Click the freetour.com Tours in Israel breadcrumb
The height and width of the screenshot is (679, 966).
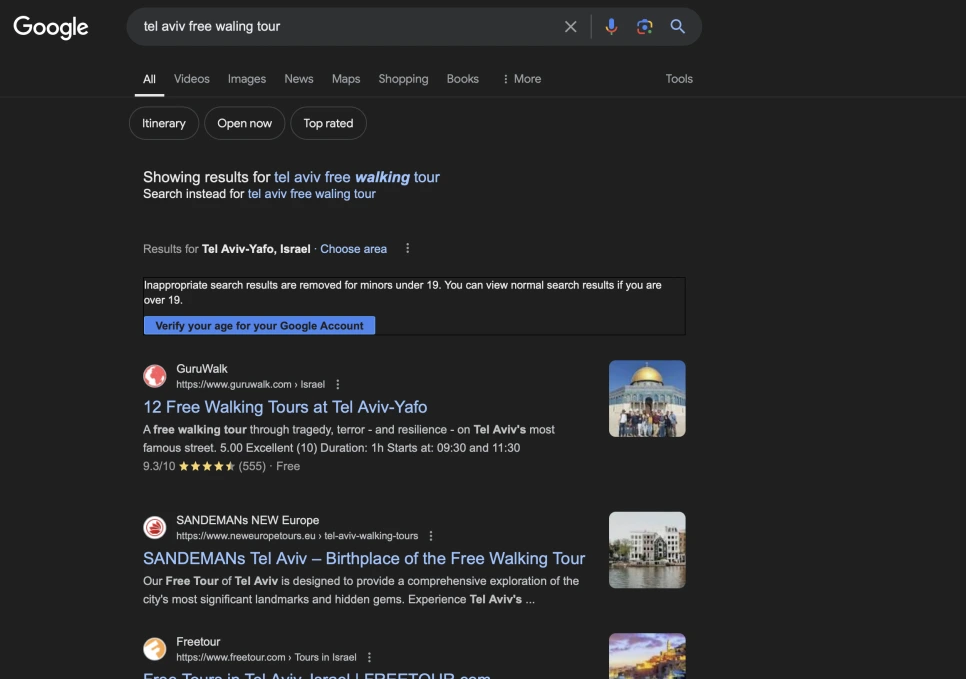click(266, 657)
